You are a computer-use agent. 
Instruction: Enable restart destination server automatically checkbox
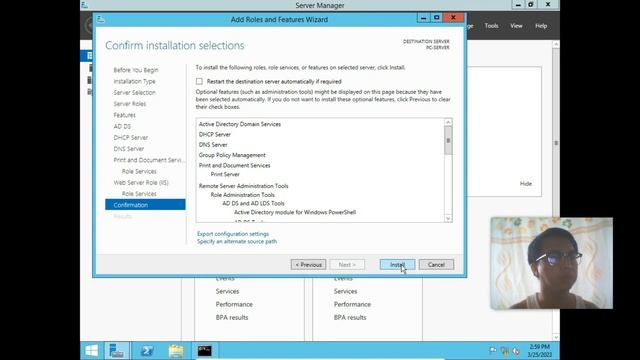199,81
